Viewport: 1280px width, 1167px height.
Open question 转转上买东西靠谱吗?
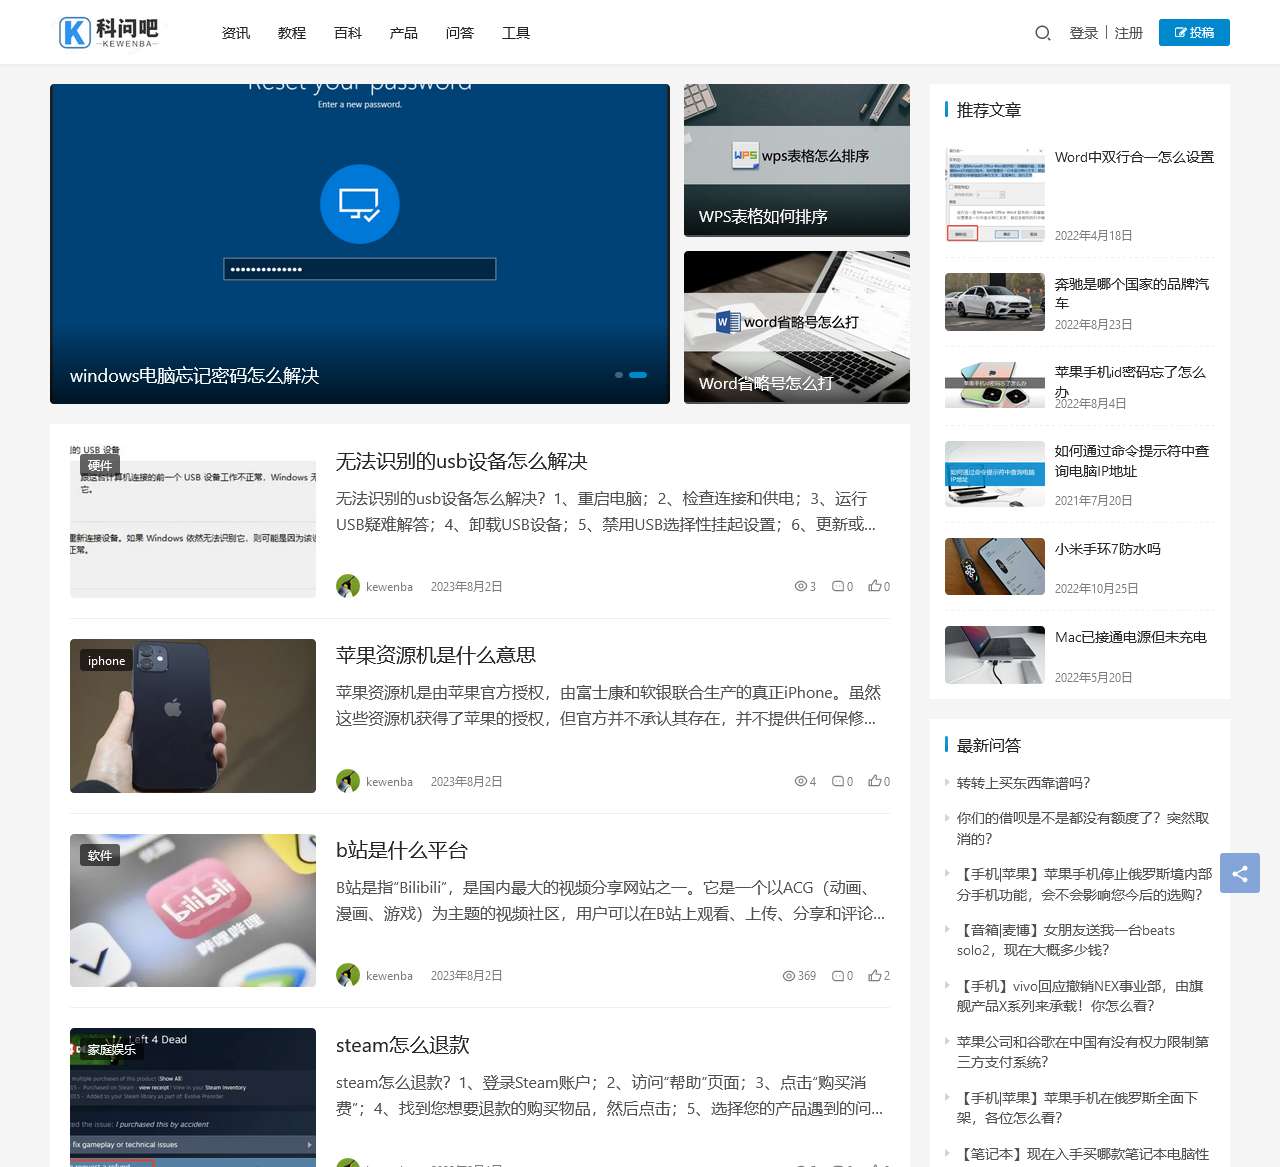(1023, 783)
